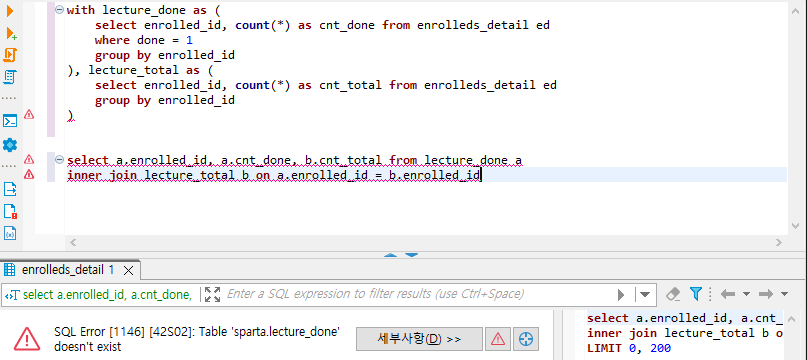Click the editor horizontal scrollbar right arrow
The width and height of the screenshot is (807, 360).
point(779,242)
